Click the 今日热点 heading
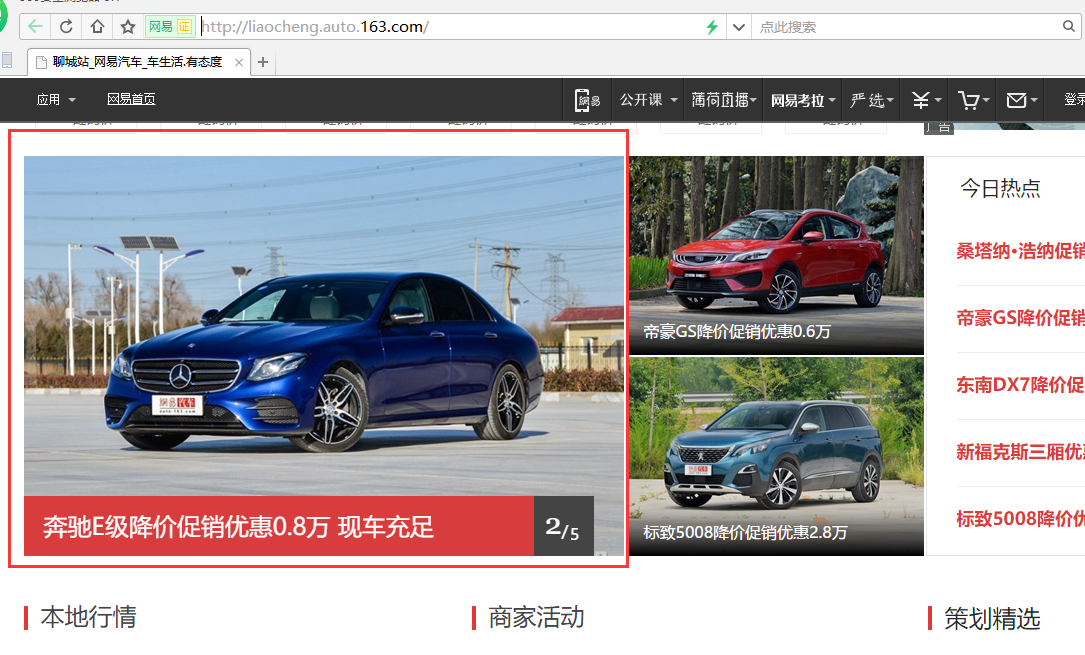 (1001, 188)
